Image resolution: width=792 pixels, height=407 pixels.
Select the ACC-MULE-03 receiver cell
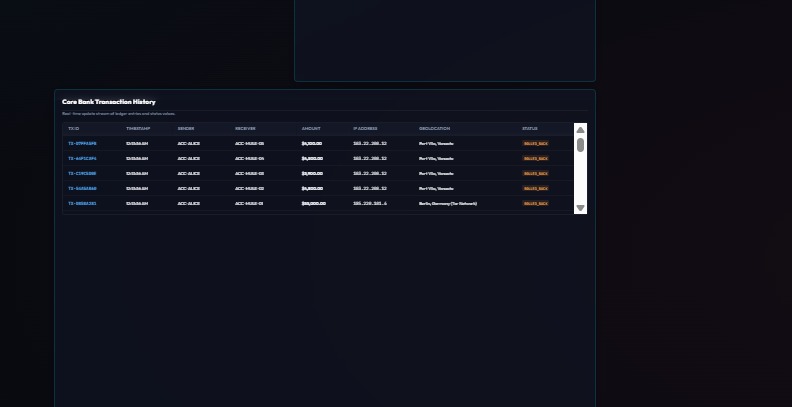tap(249, 174)
